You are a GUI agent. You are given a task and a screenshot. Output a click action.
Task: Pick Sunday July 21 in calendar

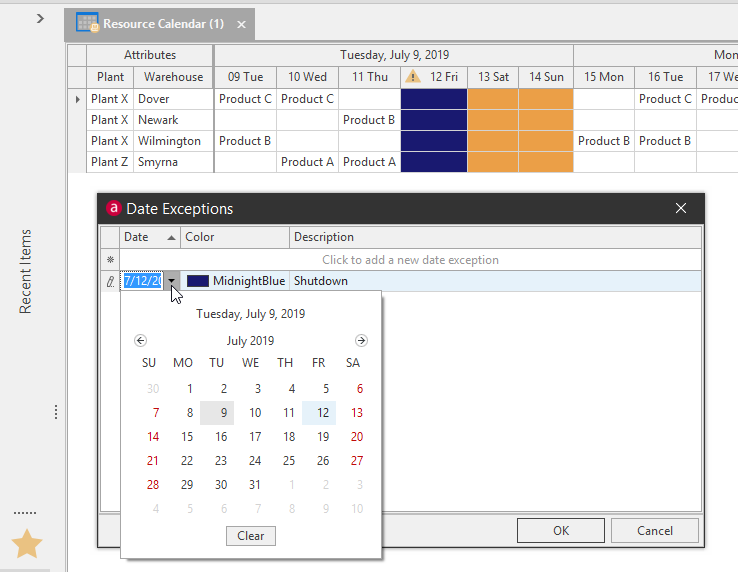point(153,461)
